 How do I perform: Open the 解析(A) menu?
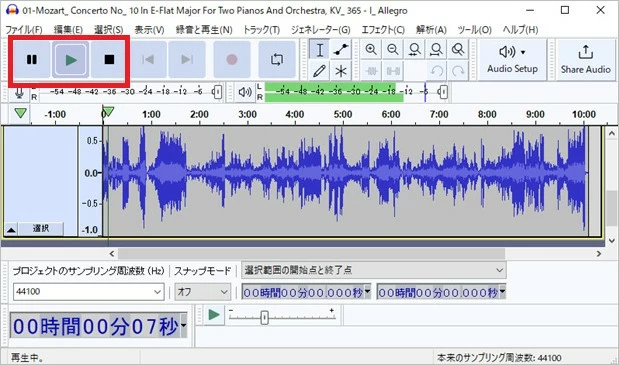pyautogui.click(x=431, y=30)
